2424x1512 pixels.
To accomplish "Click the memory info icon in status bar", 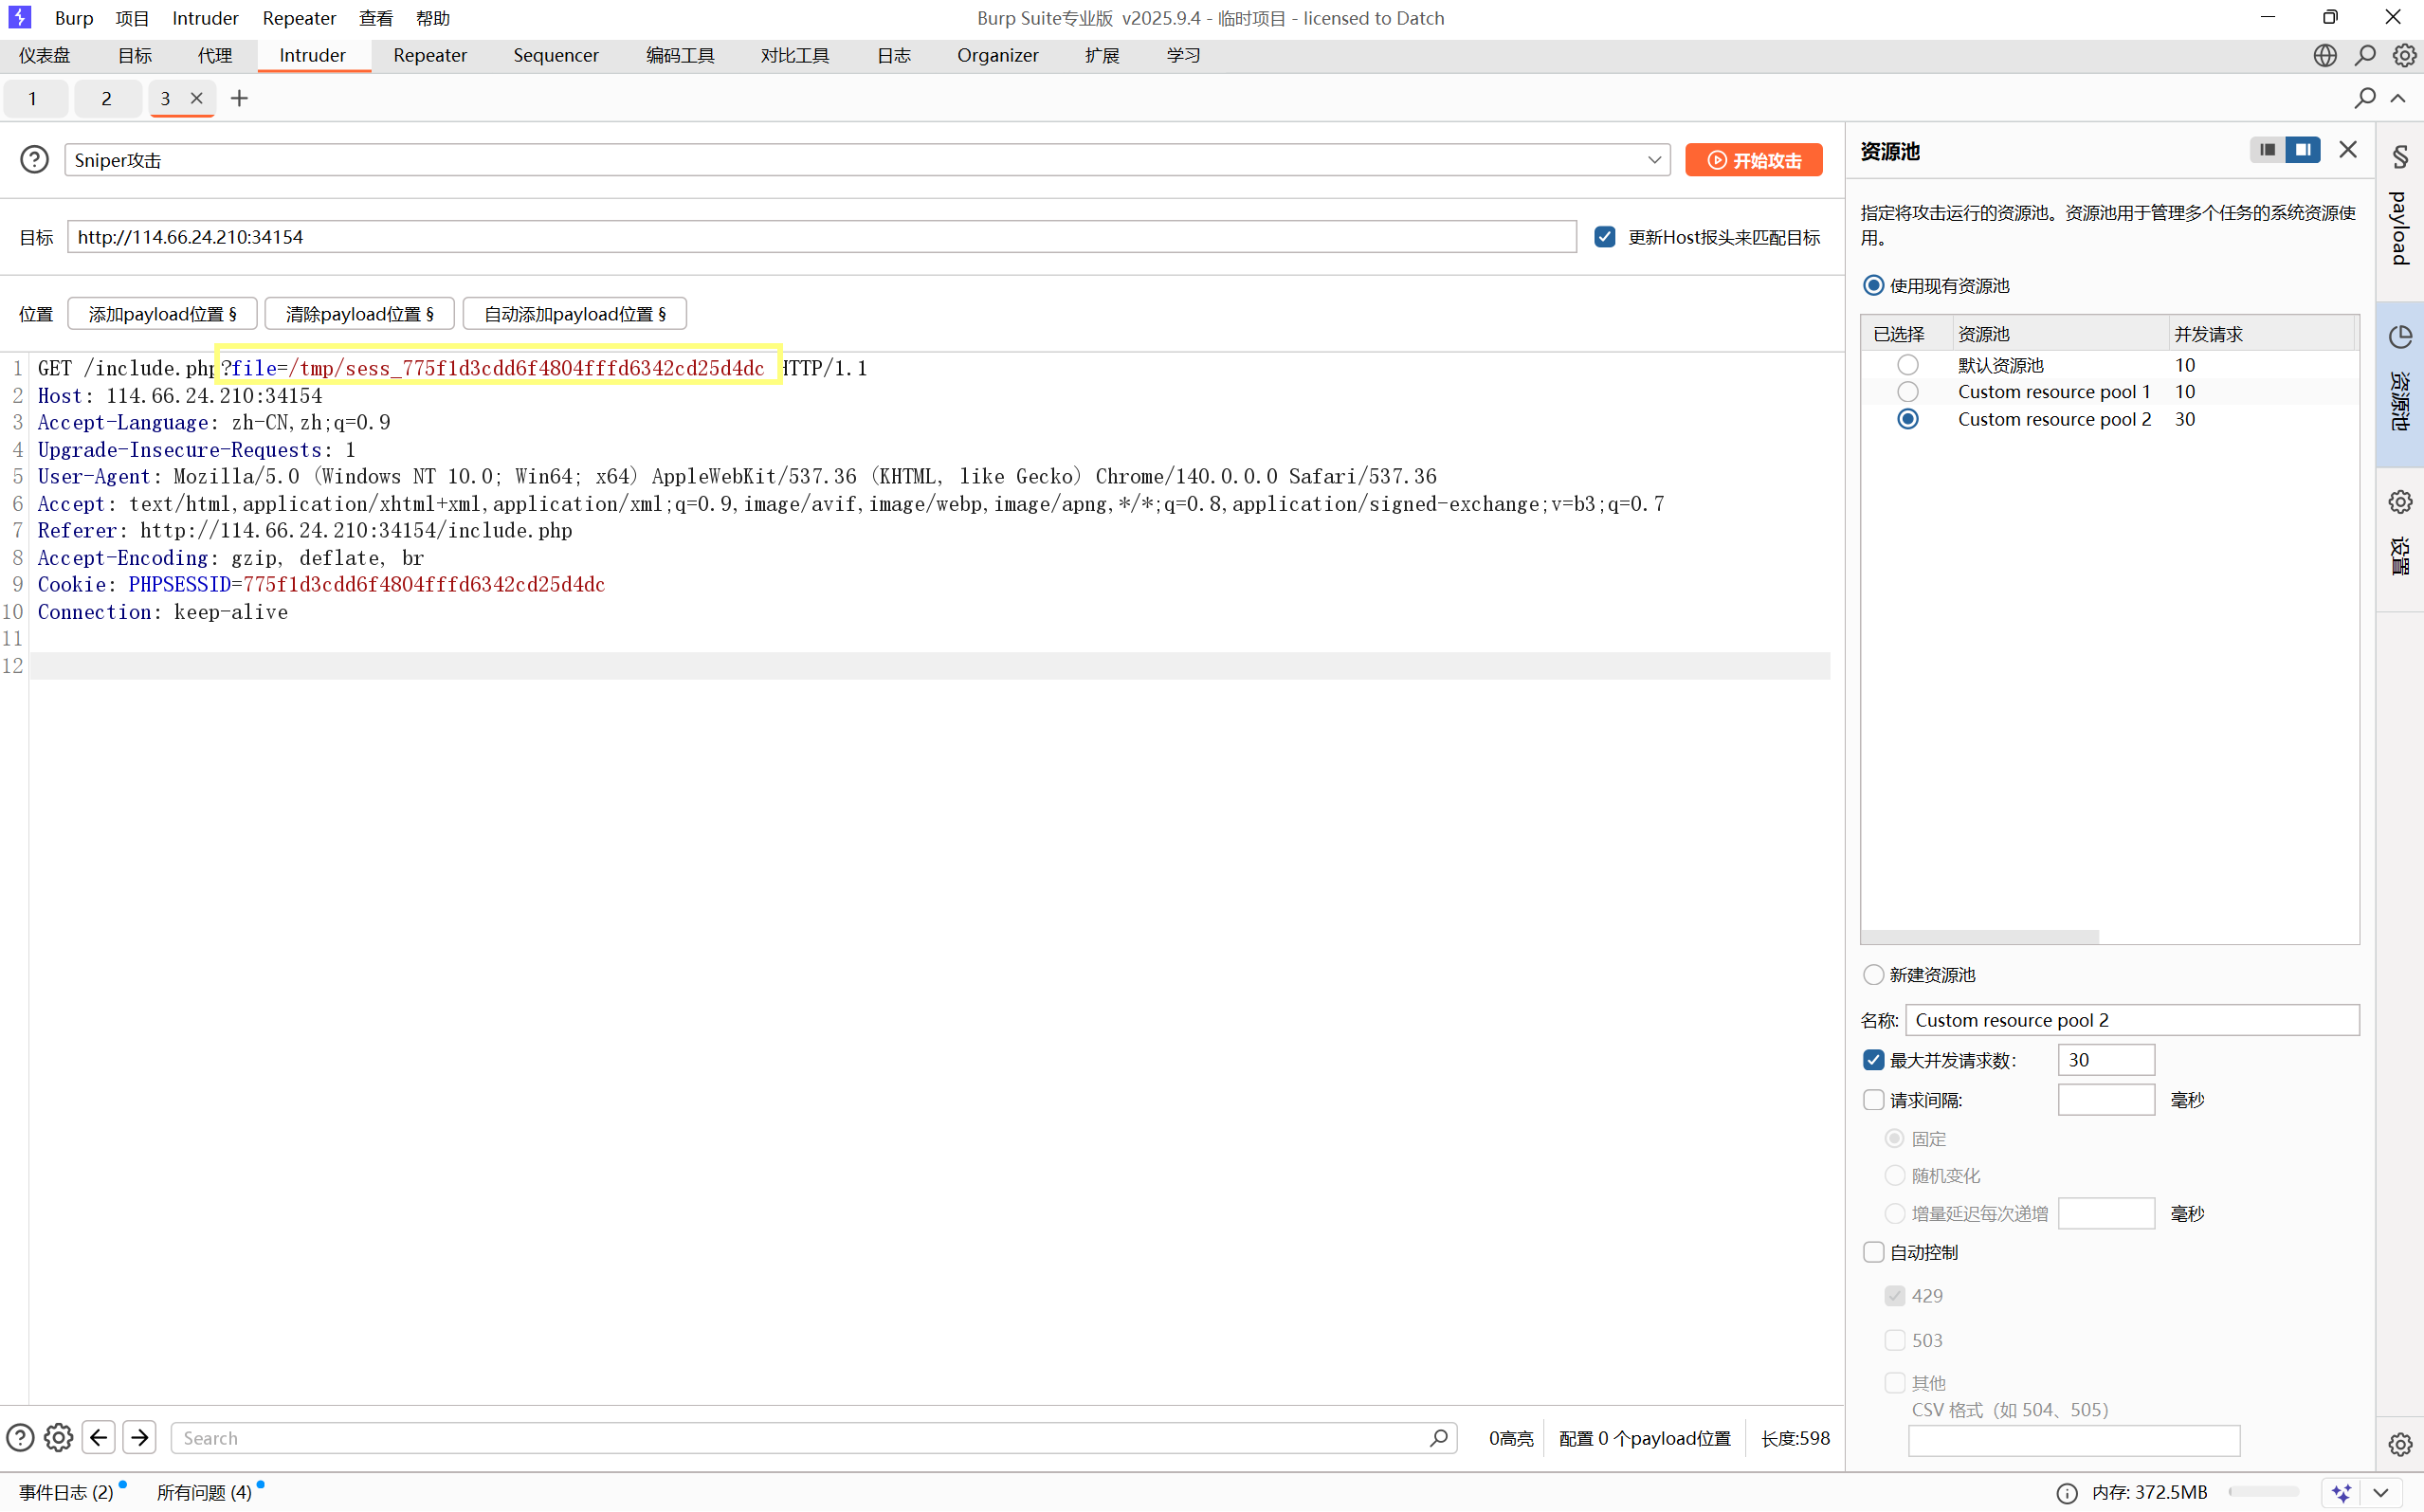I will pos(2067,1493).
